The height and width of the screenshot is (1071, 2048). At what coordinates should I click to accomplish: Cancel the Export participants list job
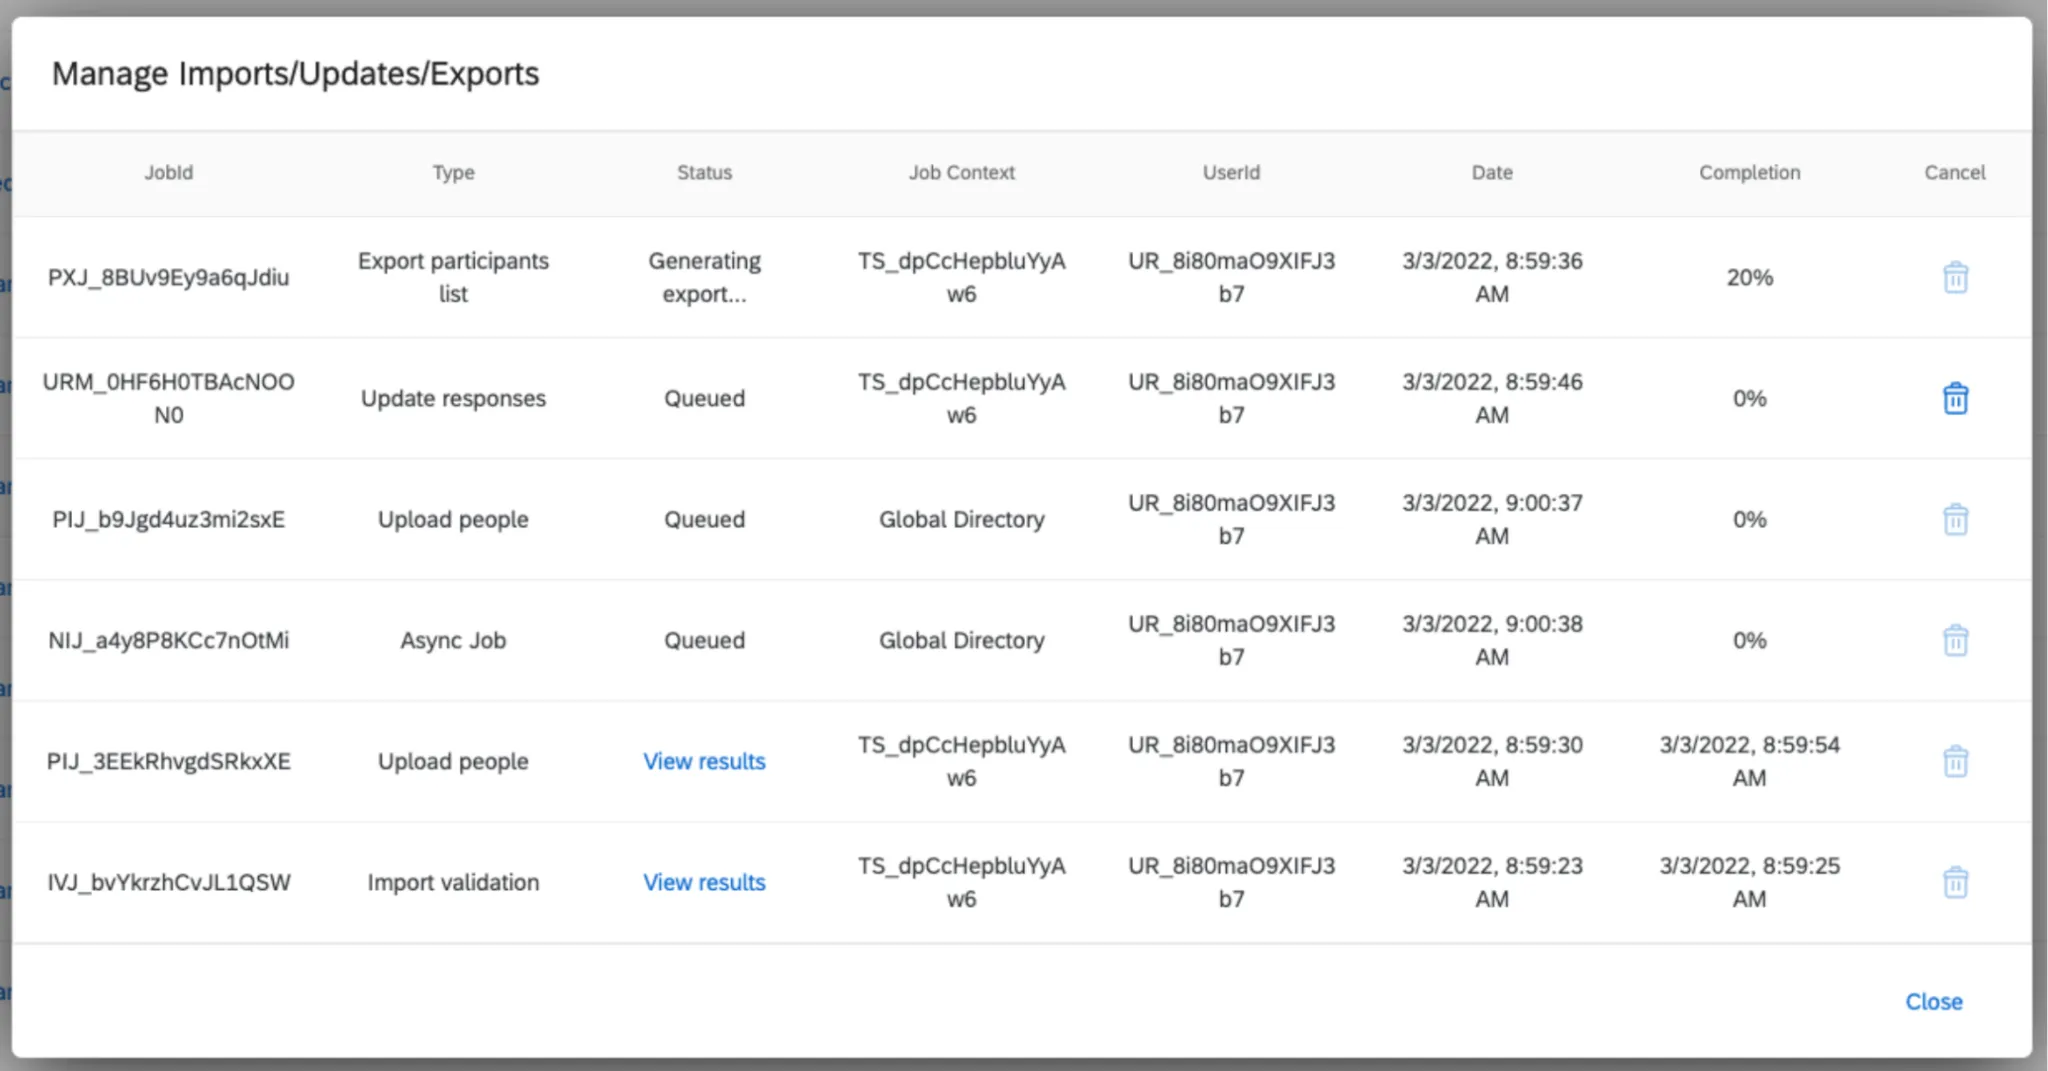[1956, 277]
